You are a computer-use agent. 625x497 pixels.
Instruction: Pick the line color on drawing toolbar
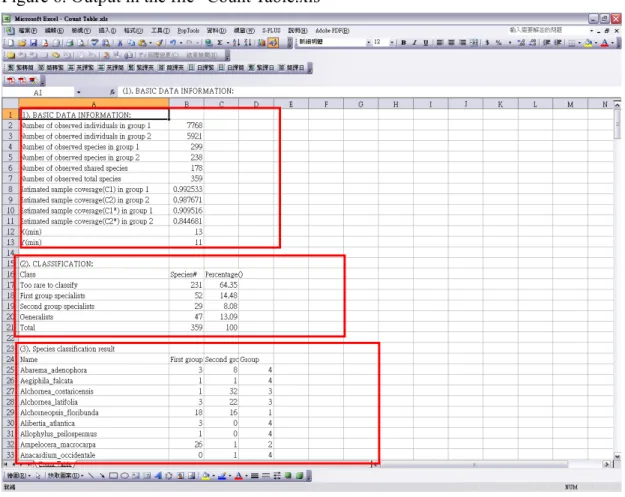pos(222,475)
